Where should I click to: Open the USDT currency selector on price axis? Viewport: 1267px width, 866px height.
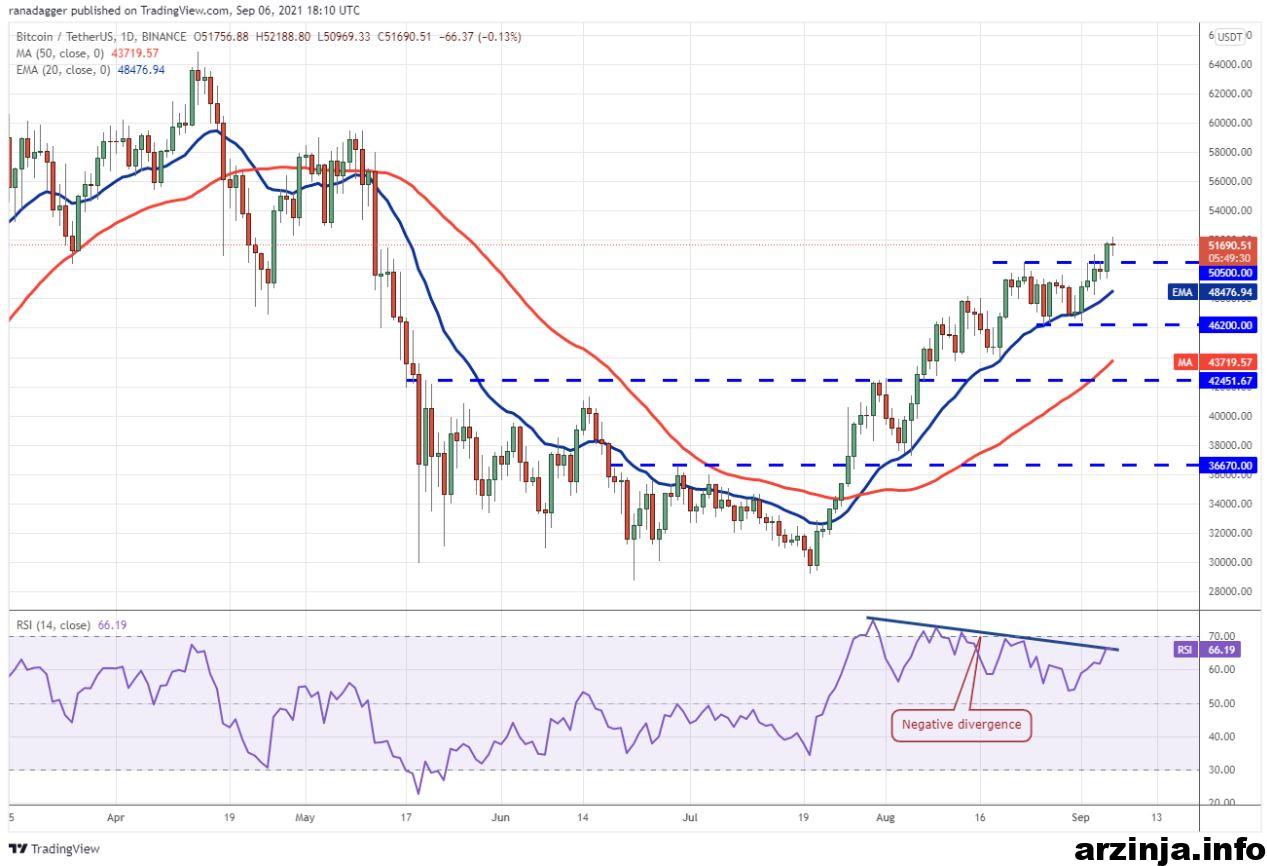coord(1230,37)
